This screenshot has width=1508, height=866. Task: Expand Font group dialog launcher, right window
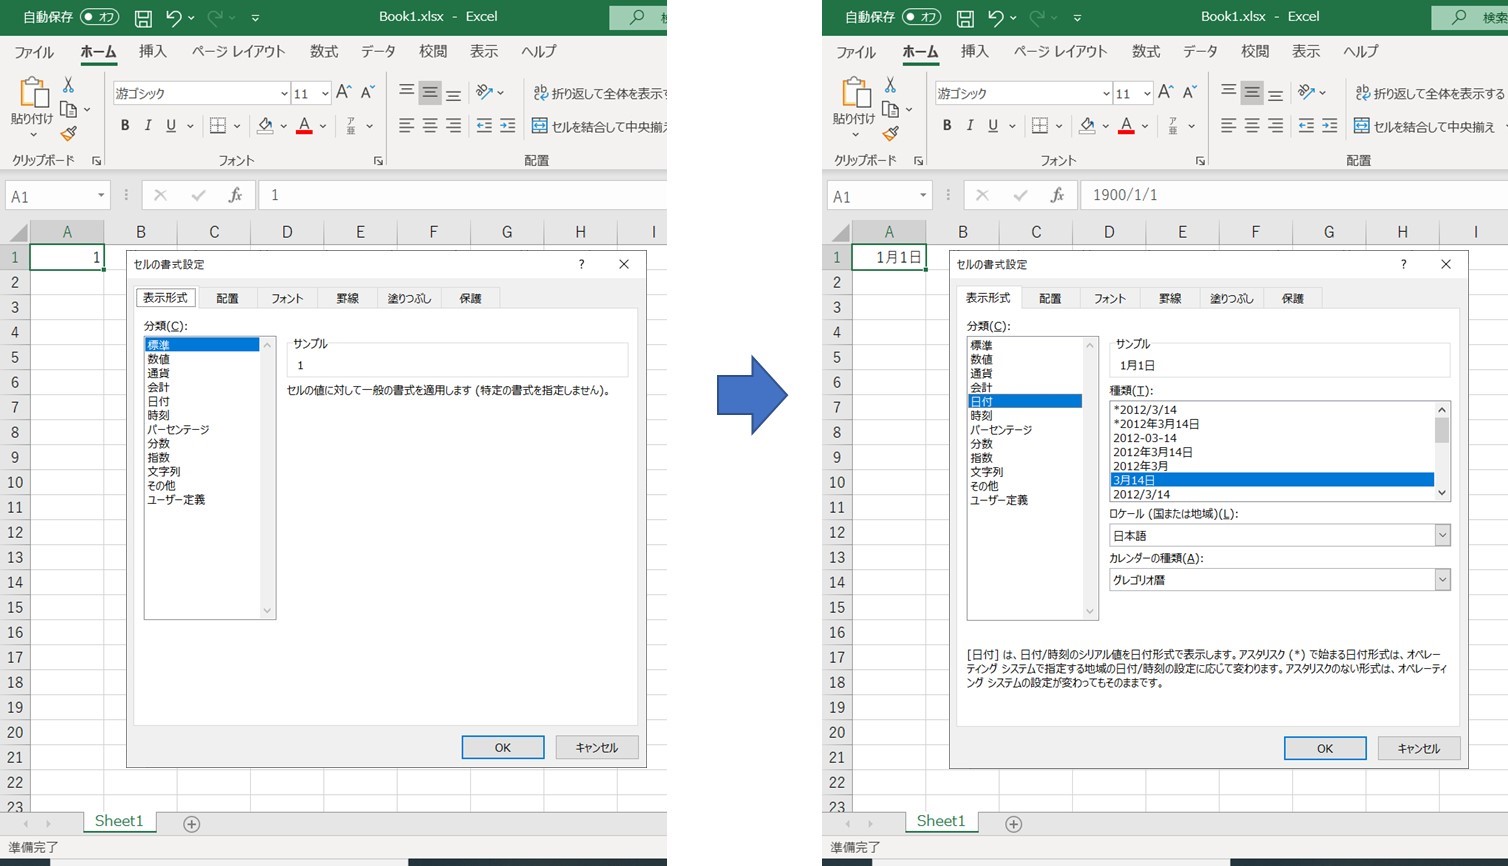pos(1201,161)
